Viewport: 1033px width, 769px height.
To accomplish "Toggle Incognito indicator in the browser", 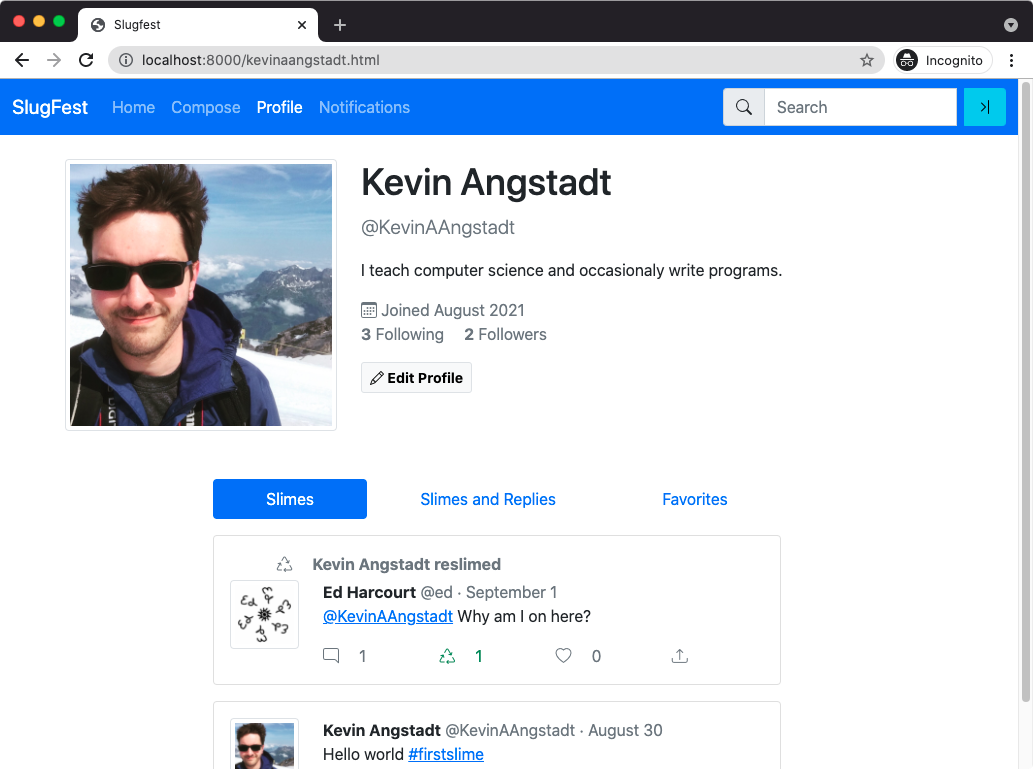I will point(941,60).
